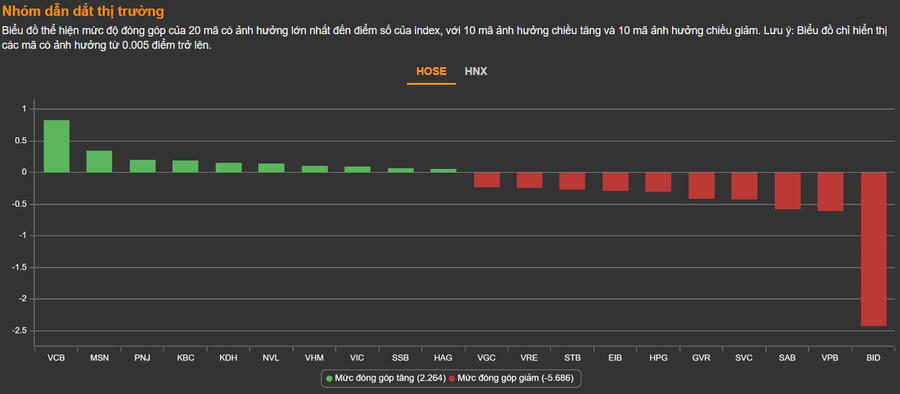The height and width of the screenshot is (394, 900).
Task: Click the red SVC bar
Action: (744, 186)
